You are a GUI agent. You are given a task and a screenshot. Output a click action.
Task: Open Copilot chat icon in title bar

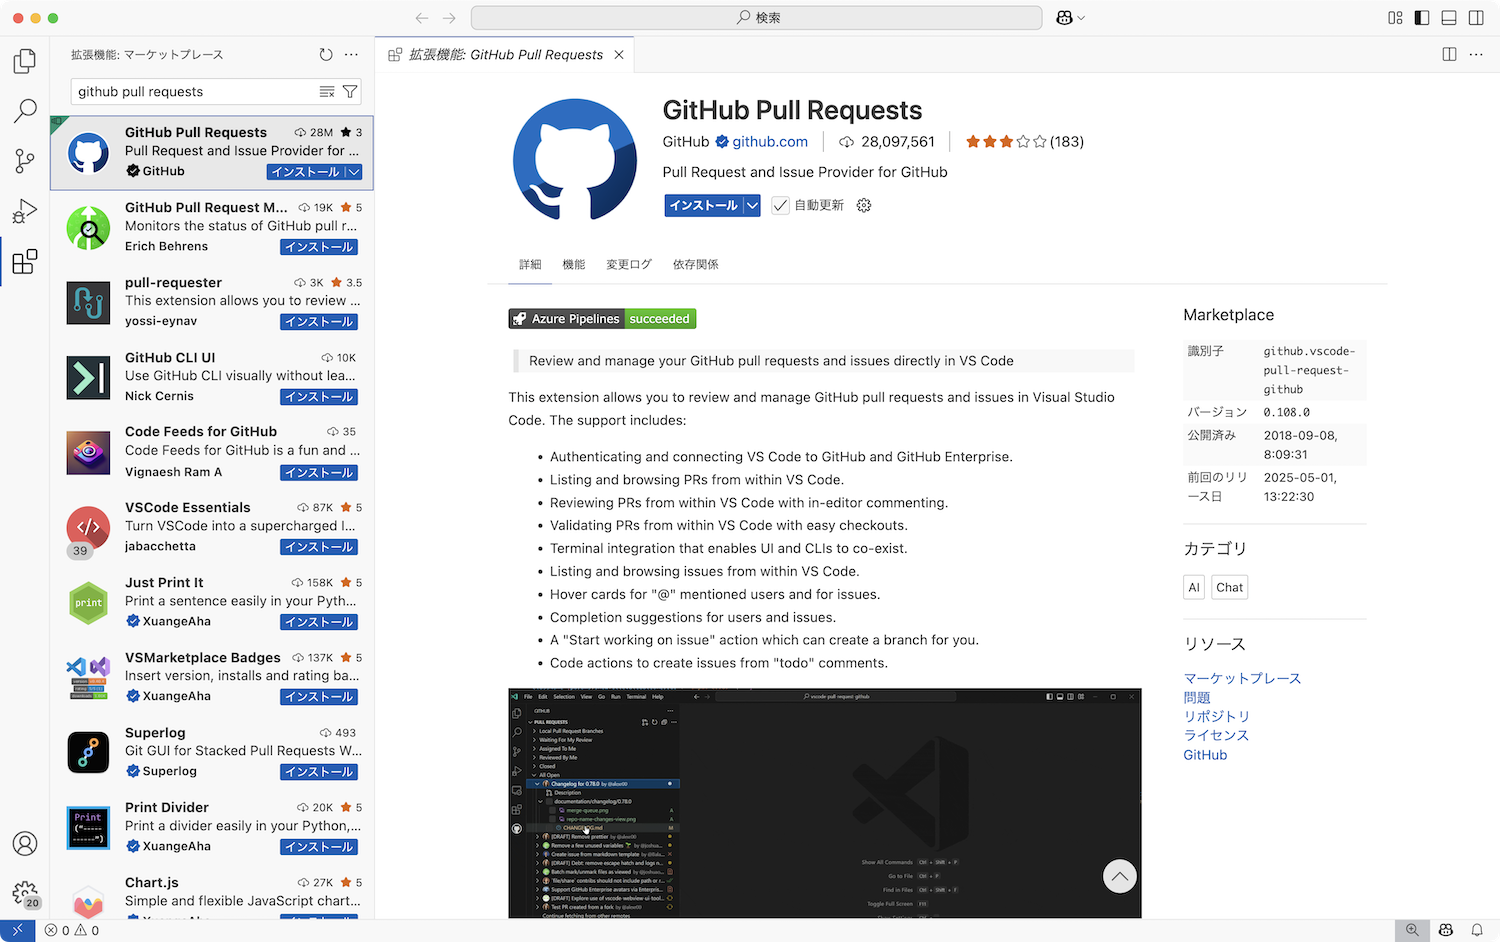click(1064, 18)
